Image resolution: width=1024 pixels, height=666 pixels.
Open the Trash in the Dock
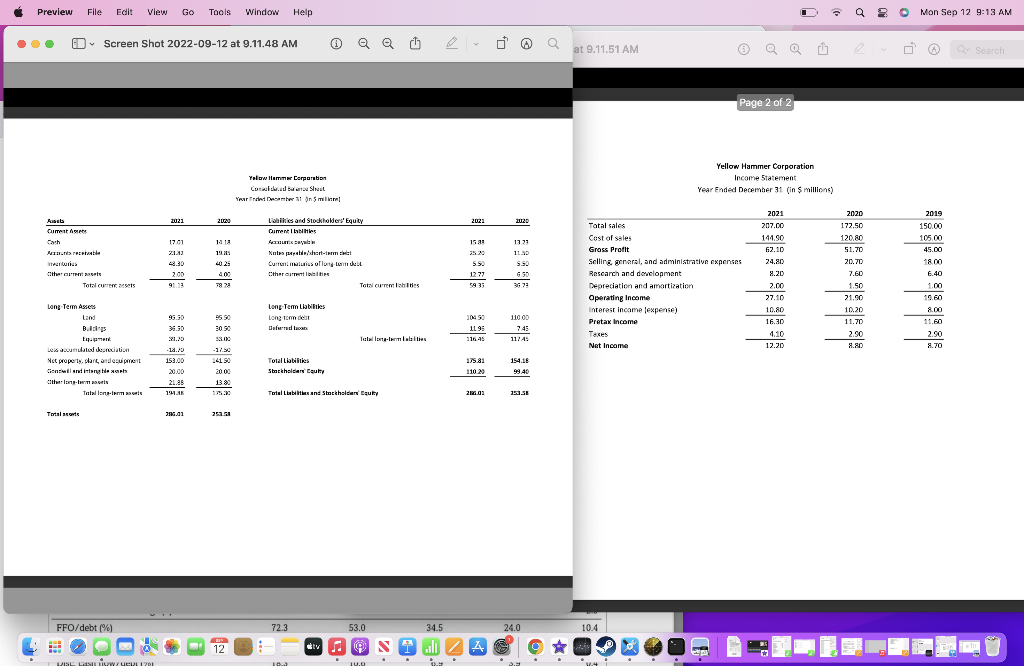click(x=992, y=646)
